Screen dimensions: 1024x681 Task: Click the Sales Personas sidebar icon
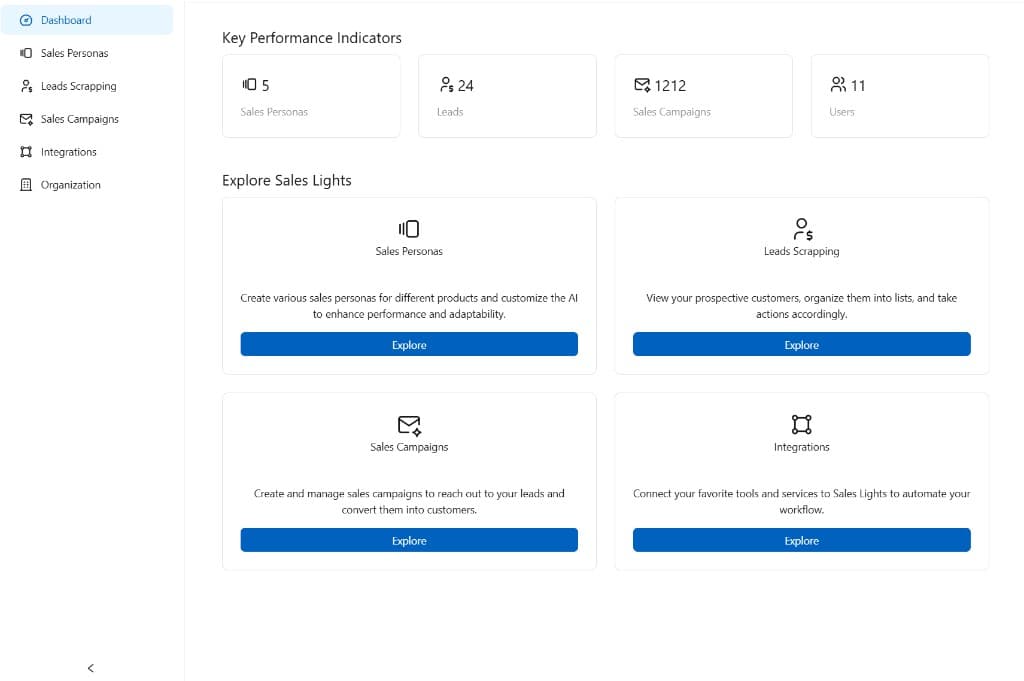(x=27, y=53)
